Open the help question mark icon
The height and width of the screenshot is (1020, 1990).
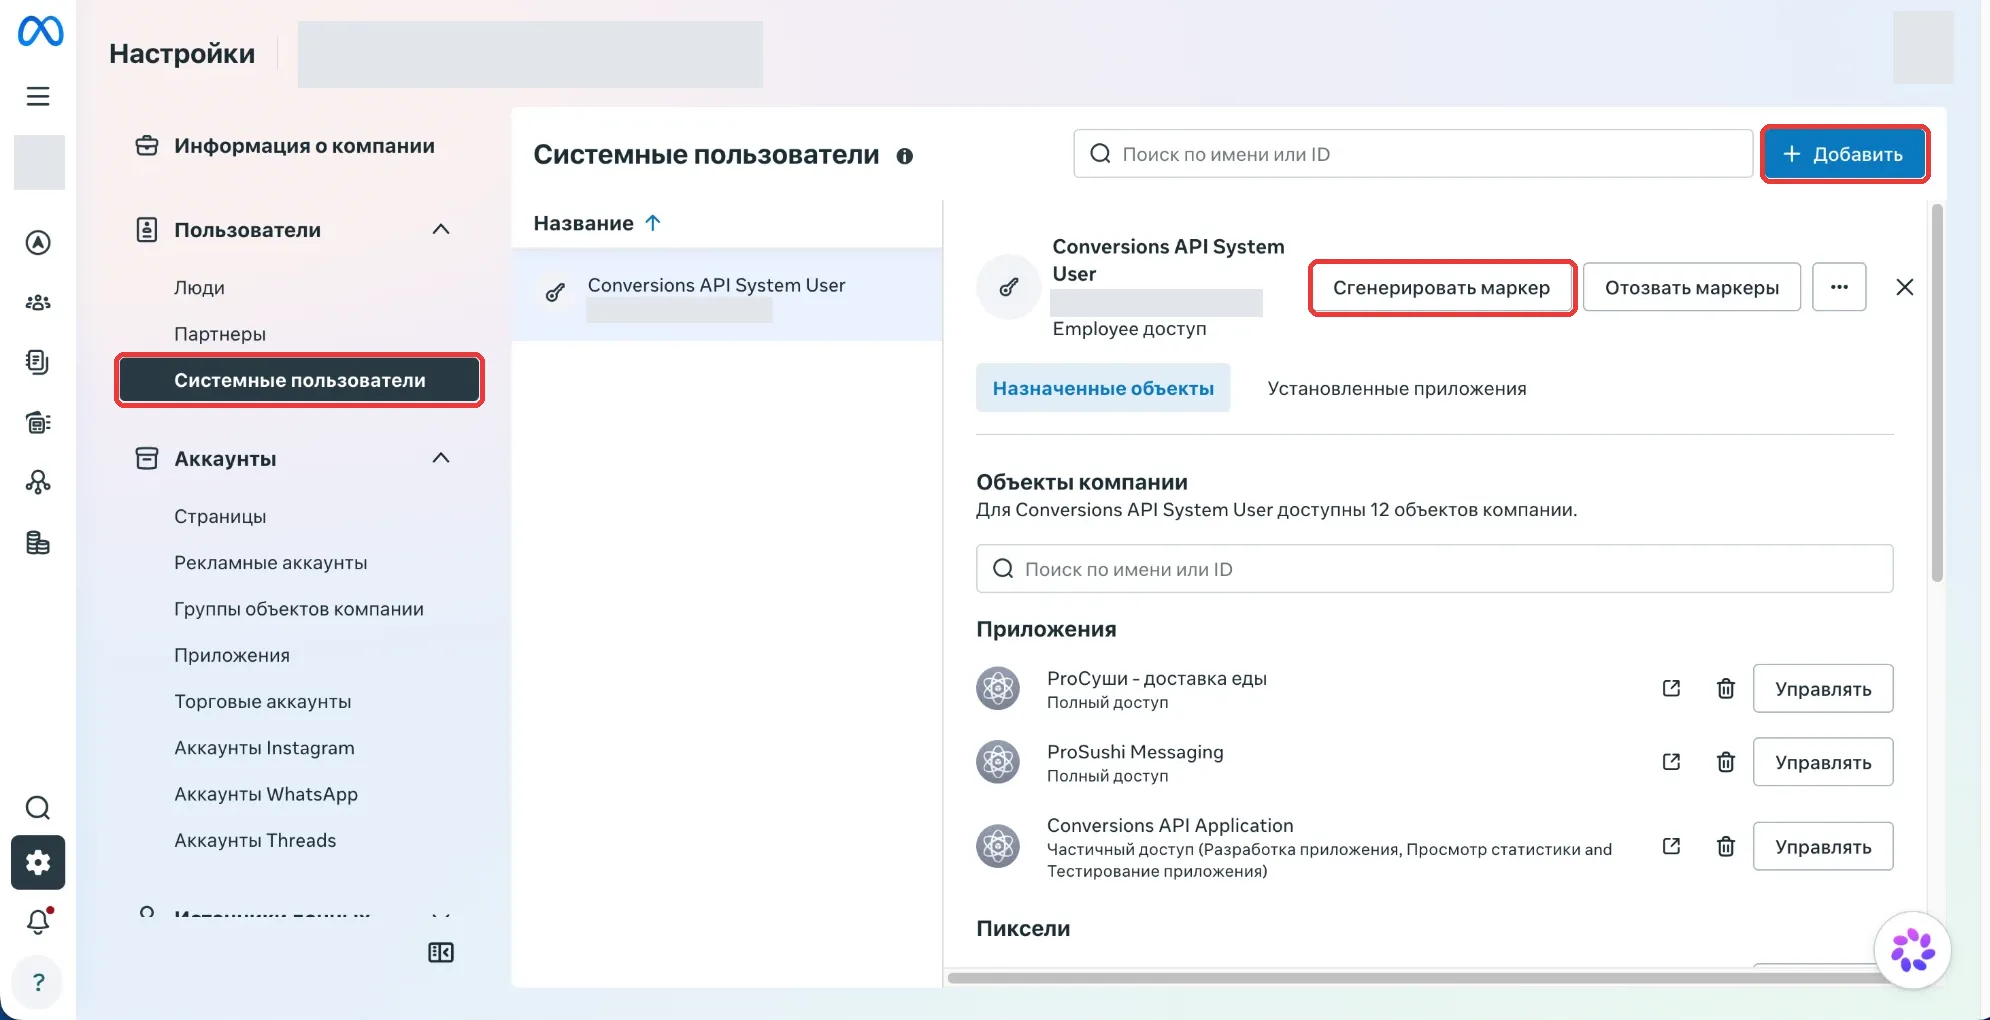pos(38,982)
